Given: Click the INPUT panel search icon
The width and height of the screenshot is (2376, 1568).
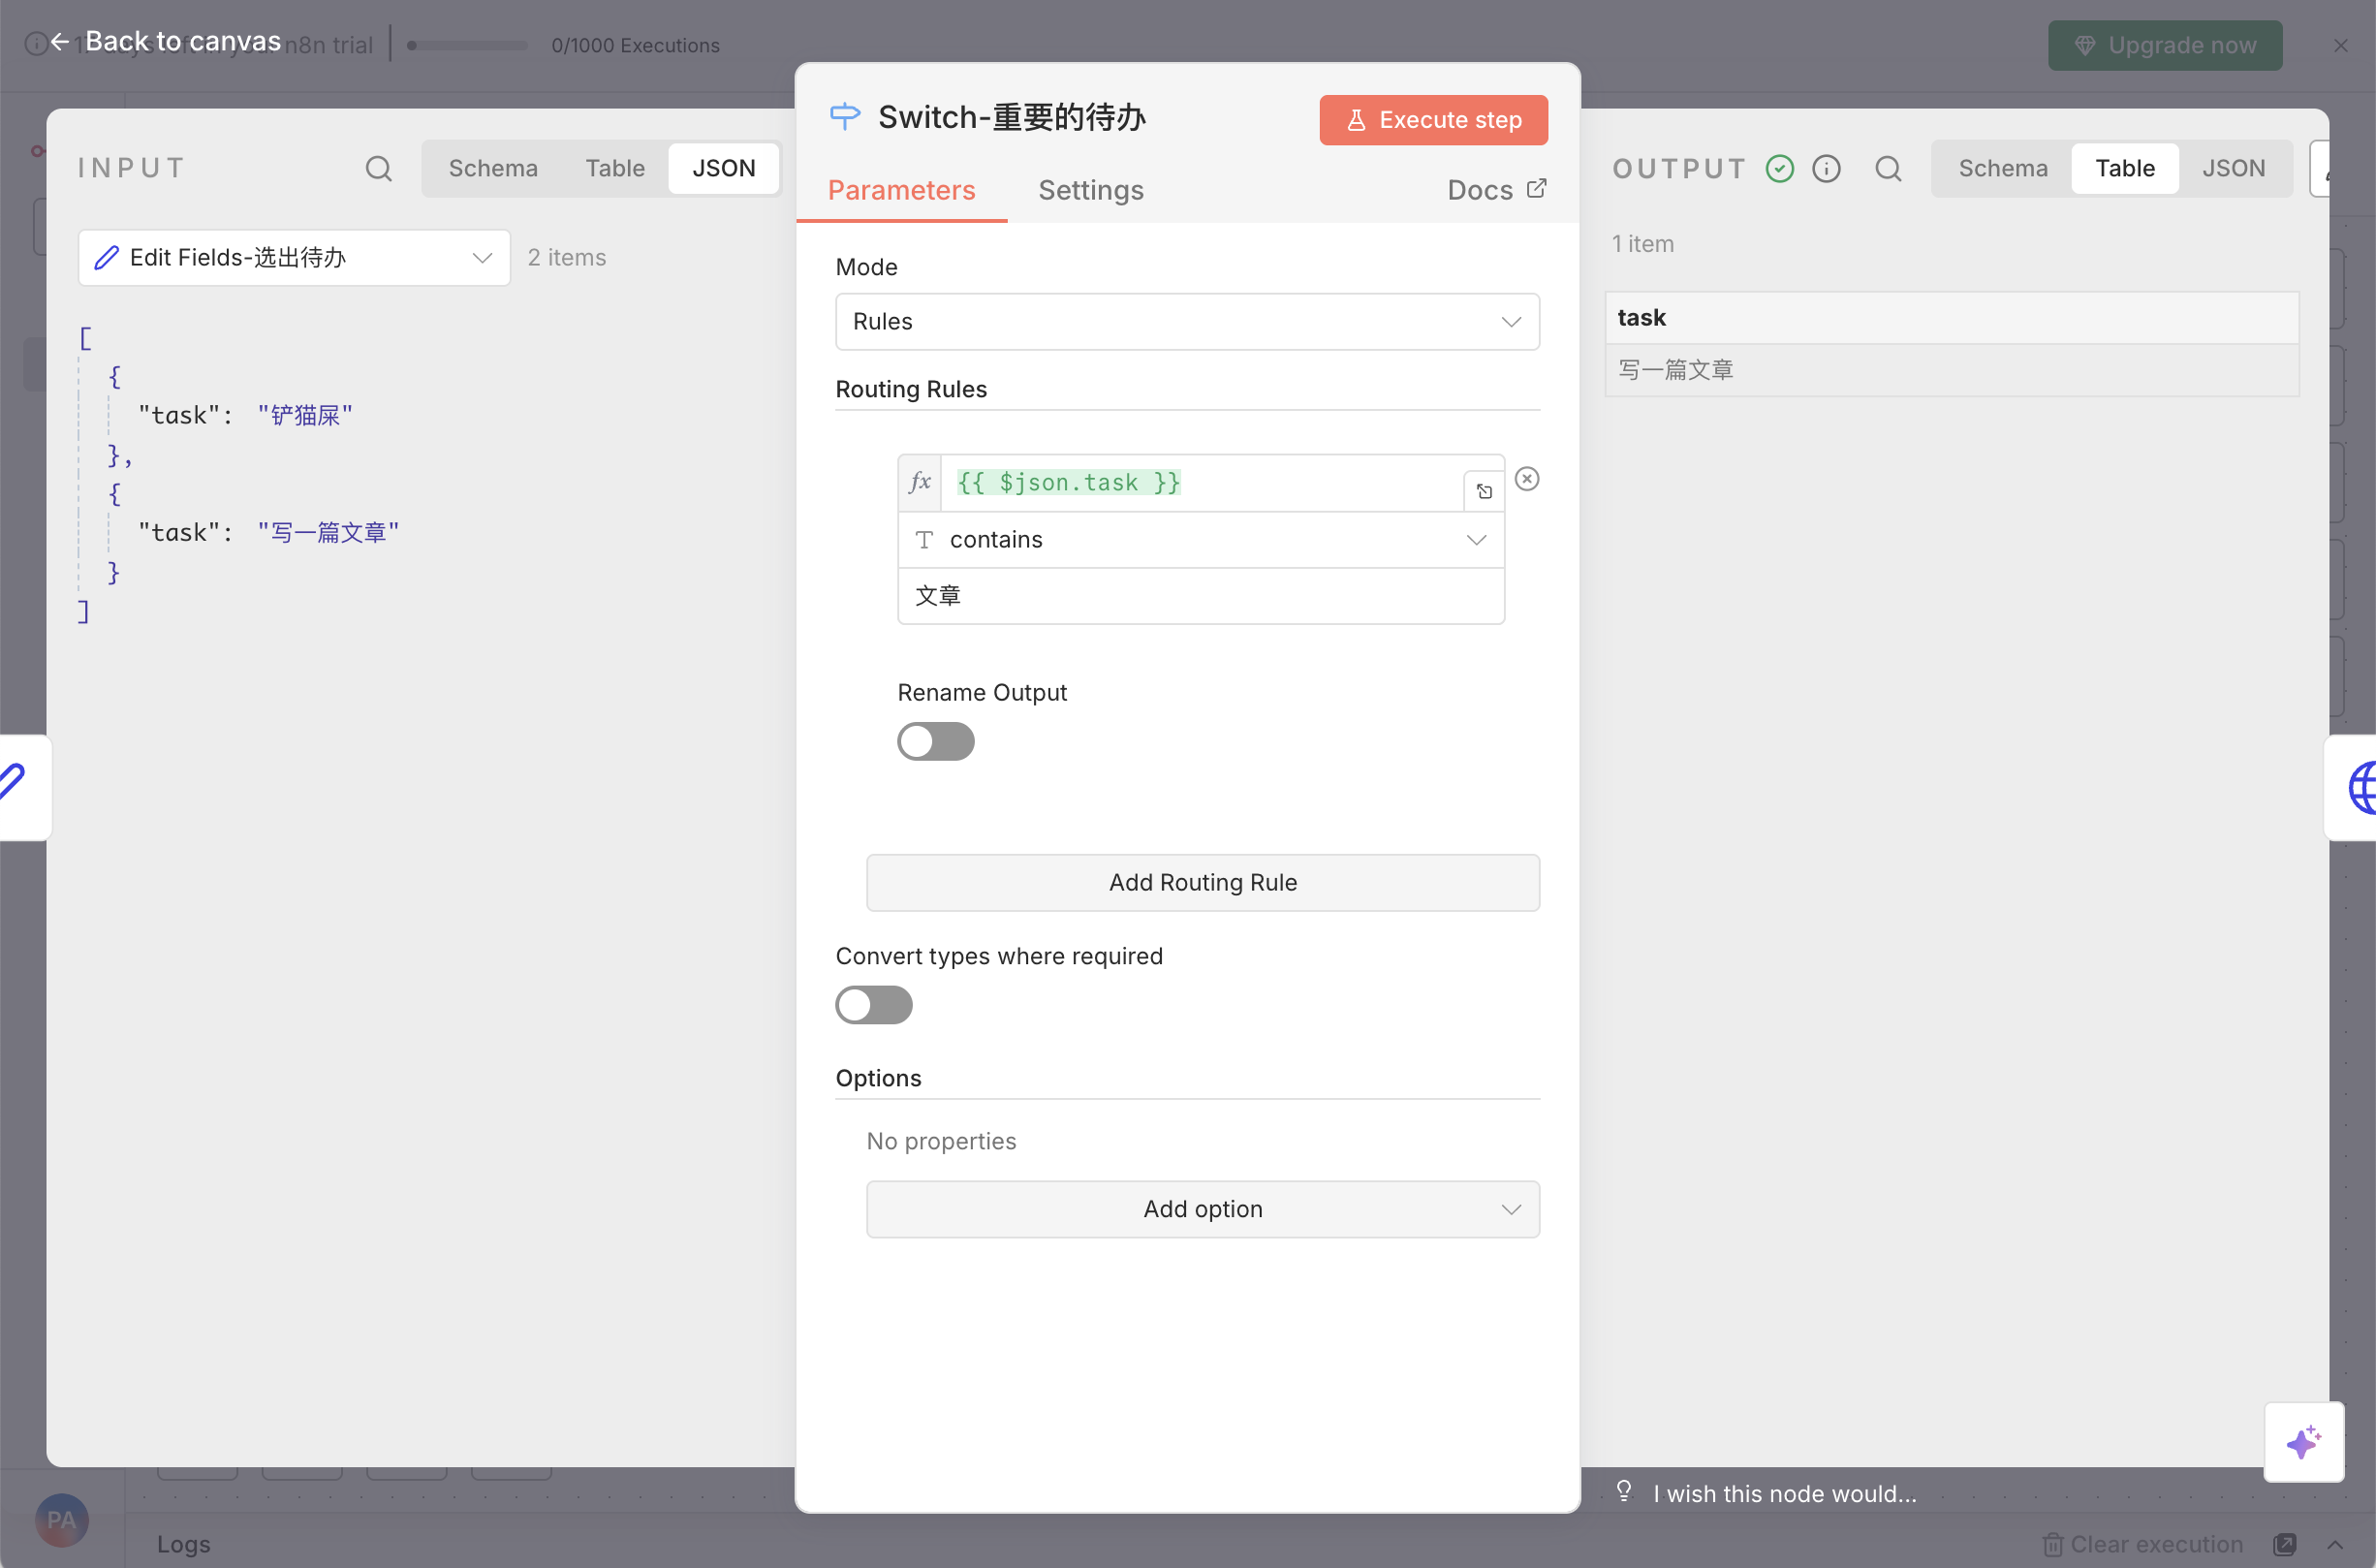Looking at the screenshot, I should (378, 168).
